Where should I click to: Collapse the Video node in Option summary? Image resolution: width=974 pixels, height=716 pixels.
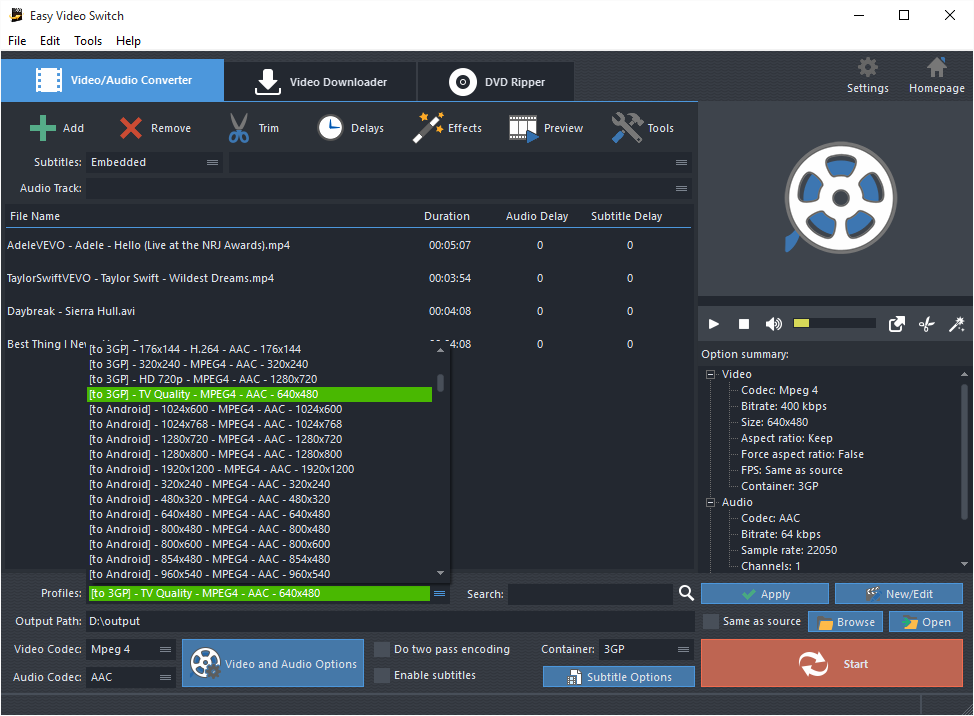[711, 375]
